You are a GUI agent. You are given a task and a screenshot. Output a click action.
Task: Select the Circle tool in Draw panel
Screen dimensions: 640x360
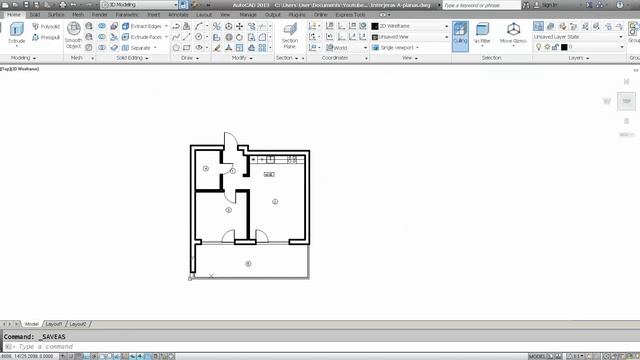pos(199,37)
